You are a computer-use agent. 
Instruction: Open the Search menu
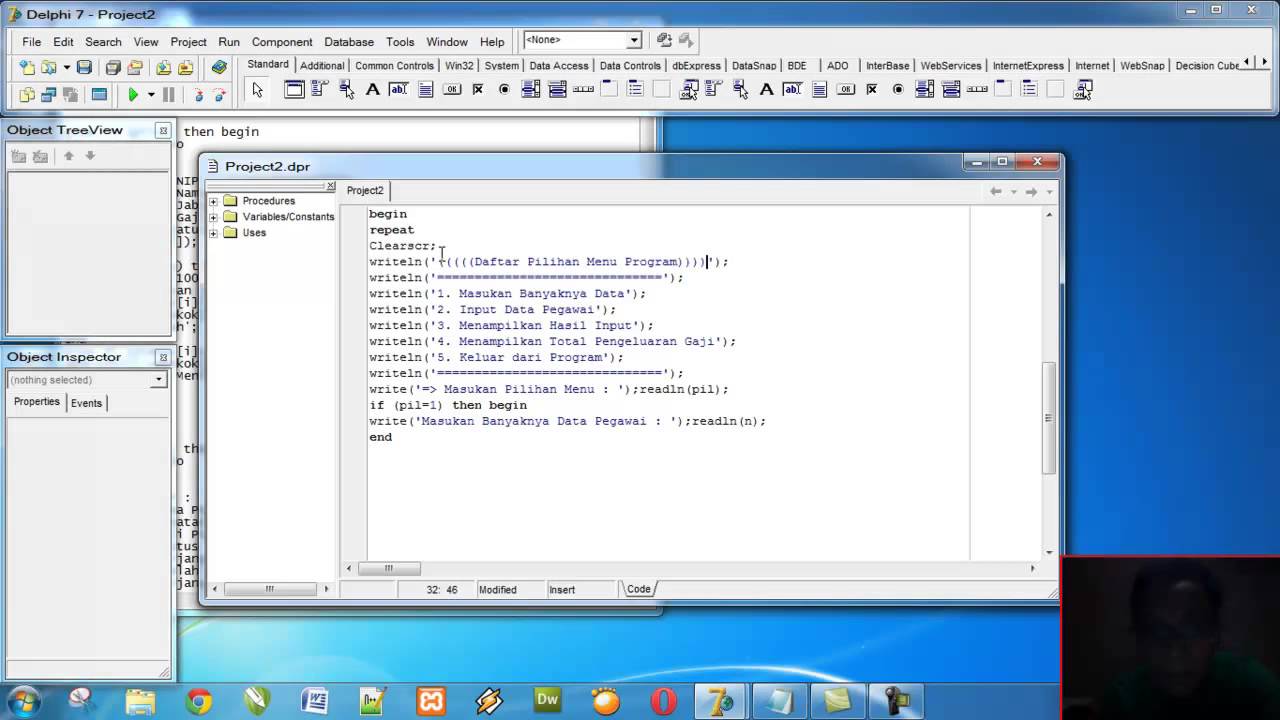click(x=103, y=42)
